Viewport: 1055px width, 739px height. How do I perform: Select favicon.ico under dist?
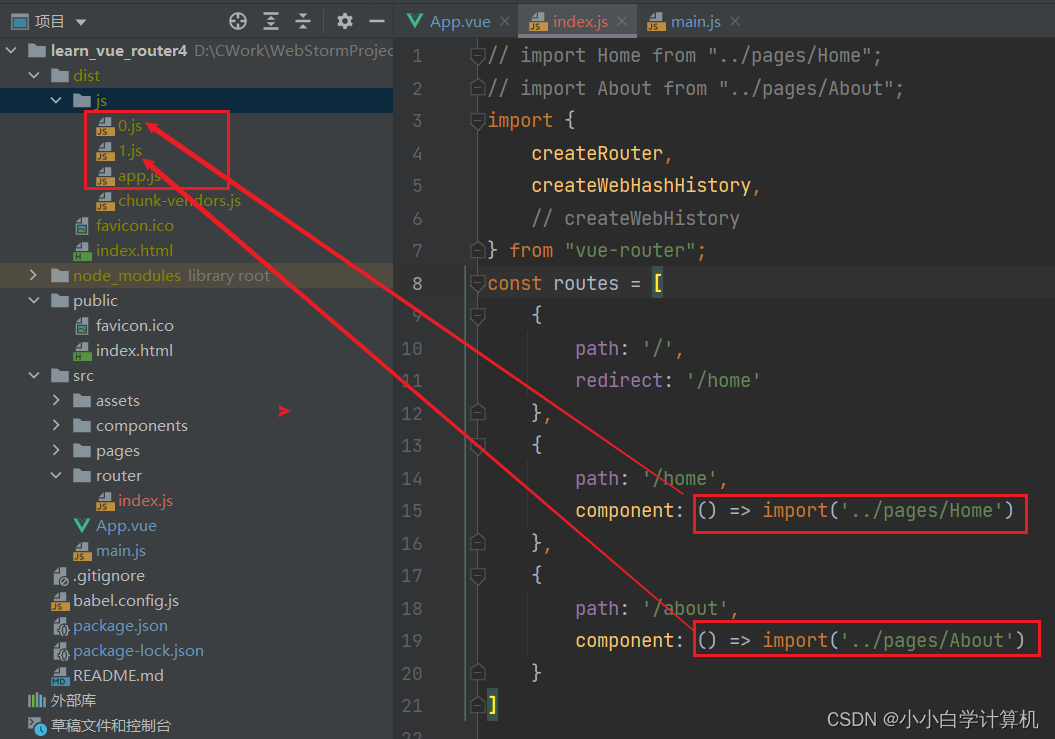tap(135, 225)
